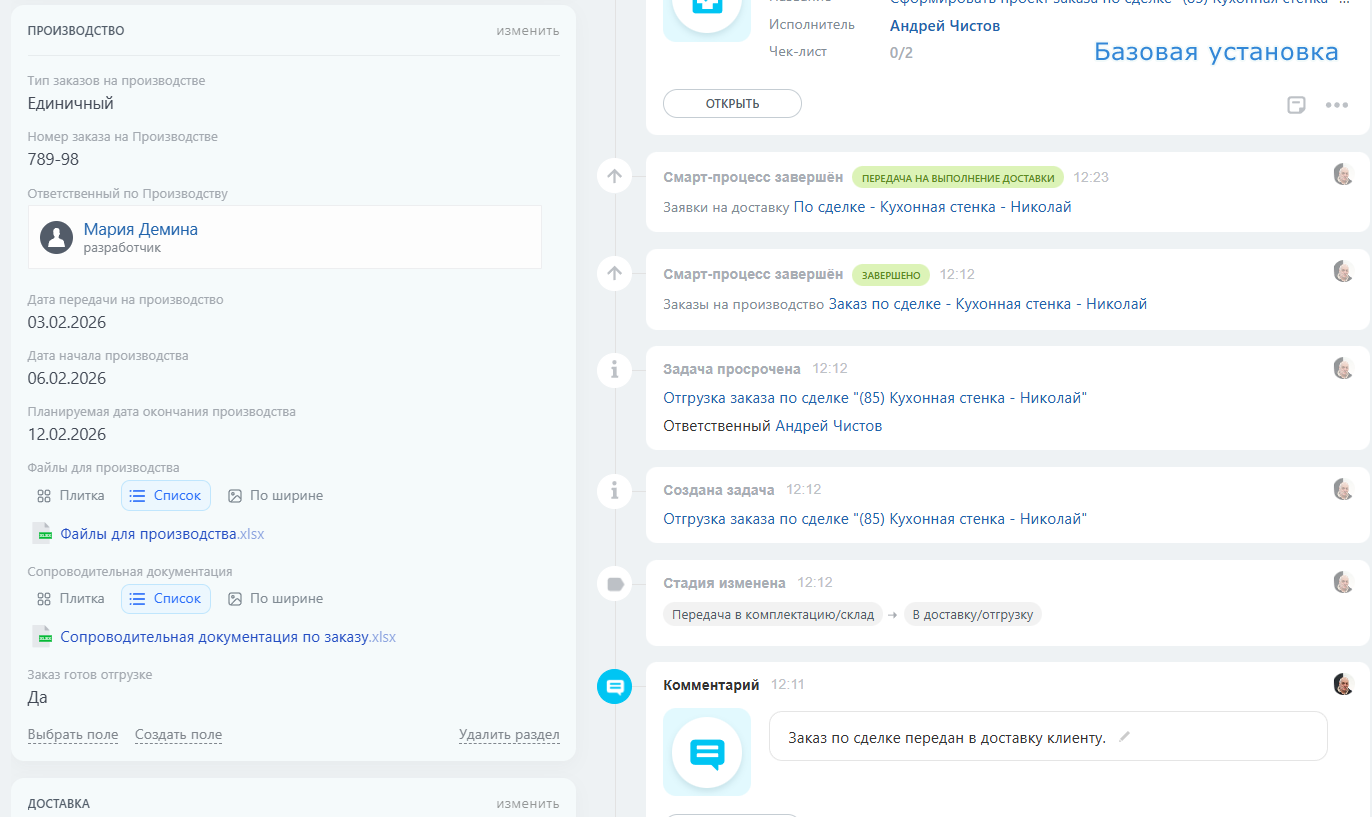The width and height of the screenshot is (1372, 817).
Task: Open Андрей Чистов next to Ответственный
Action: 829,426
